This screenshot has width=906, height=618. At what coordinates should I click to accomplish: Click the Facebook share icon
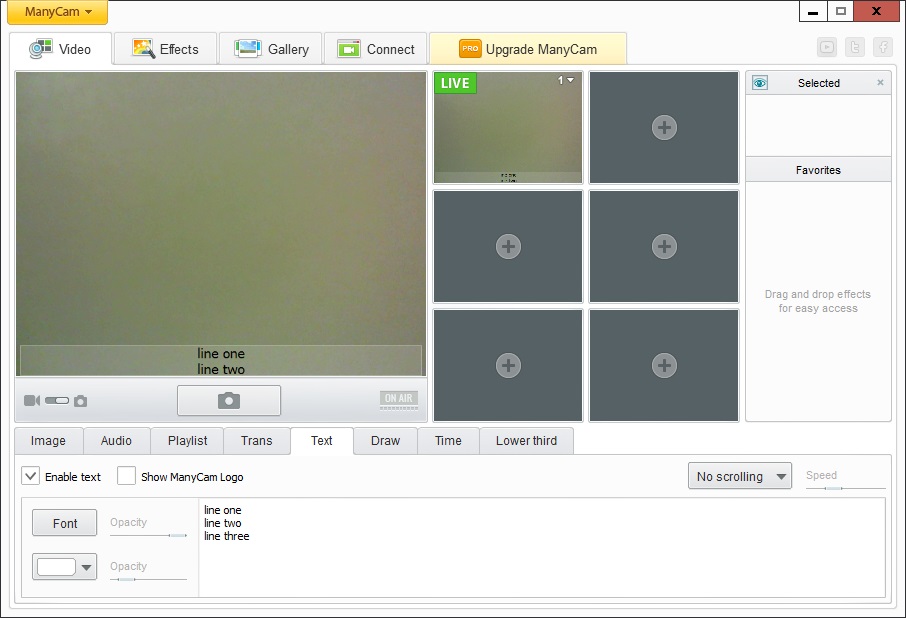pos(882,47)
